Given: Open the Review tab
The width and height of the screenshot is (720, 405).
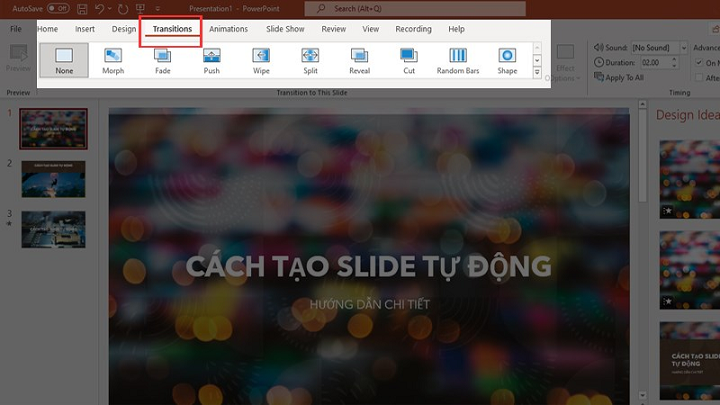Looking at the screenshot, I should coord(333,29).
